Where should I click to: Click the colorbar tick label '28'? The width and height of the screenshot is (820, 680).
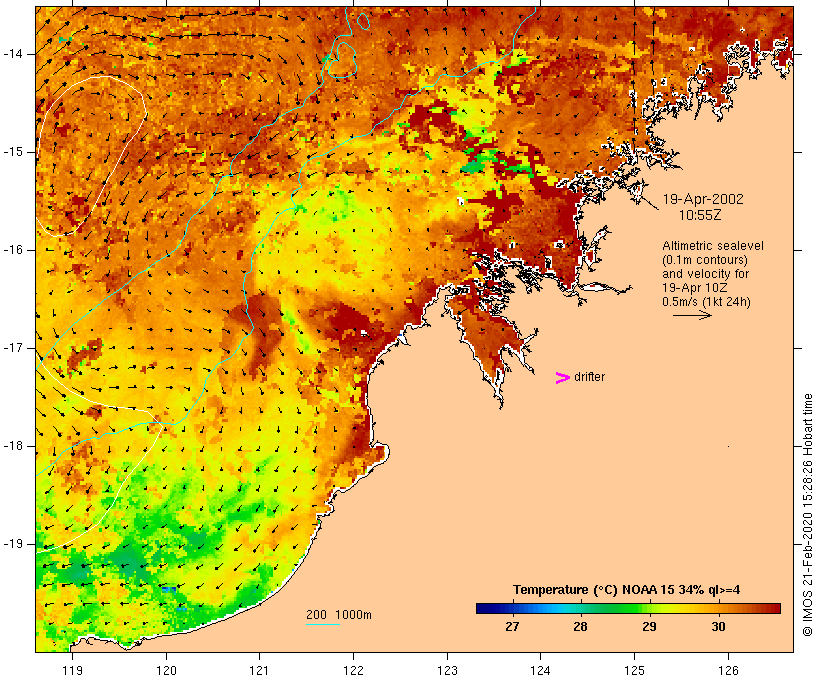580,626
